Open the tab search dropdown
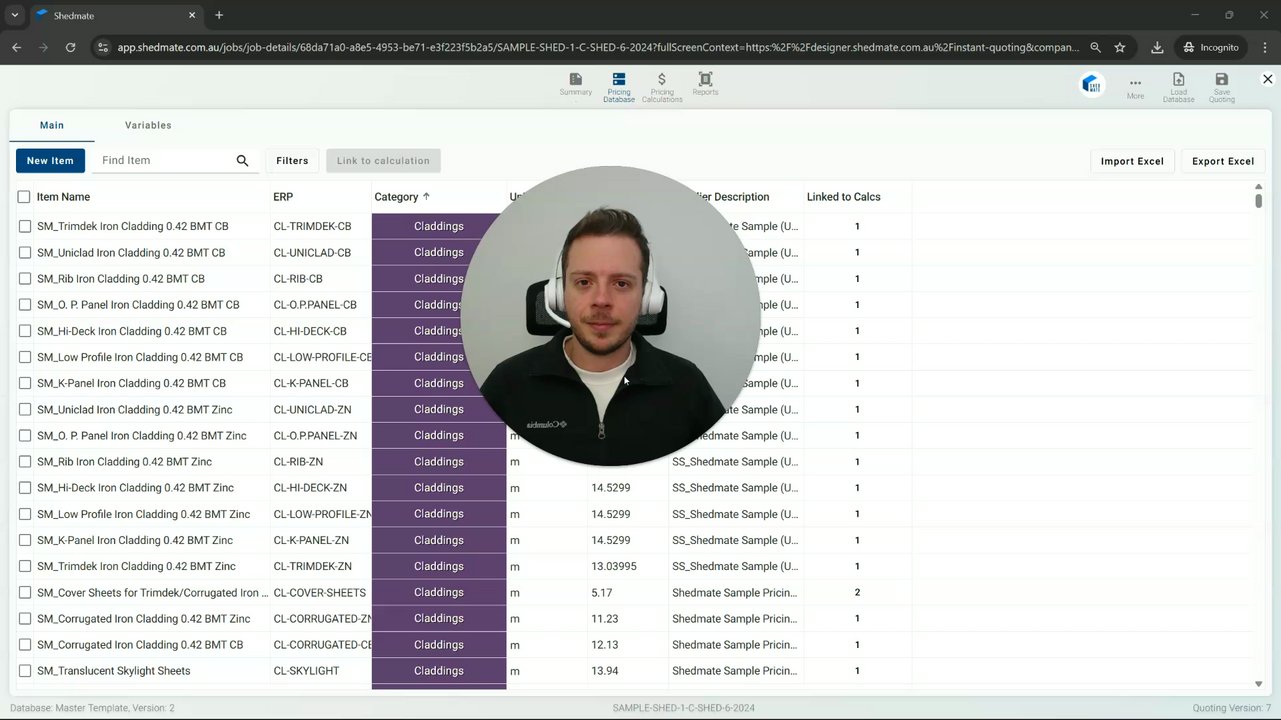This screenshot has height=720, width=1281. pyautogui.click(x=14, y=15)
